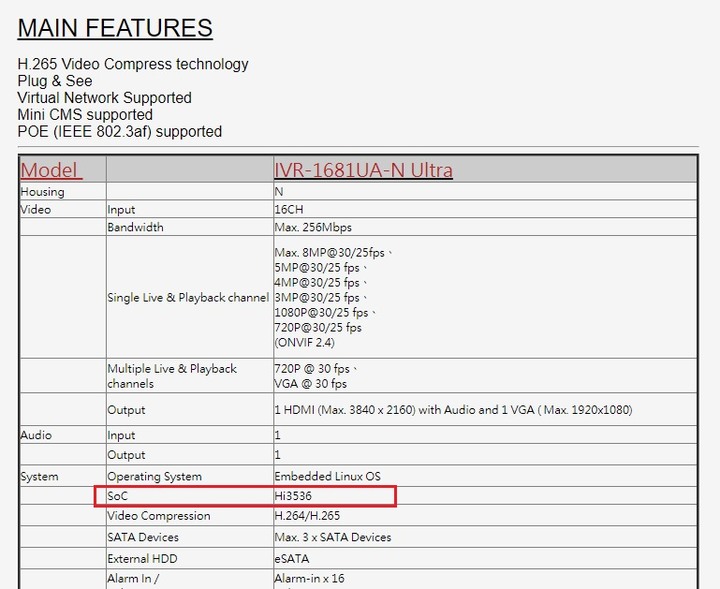
Task: Click "Single Live & Playback channel" label
Action: coord(188,297)
